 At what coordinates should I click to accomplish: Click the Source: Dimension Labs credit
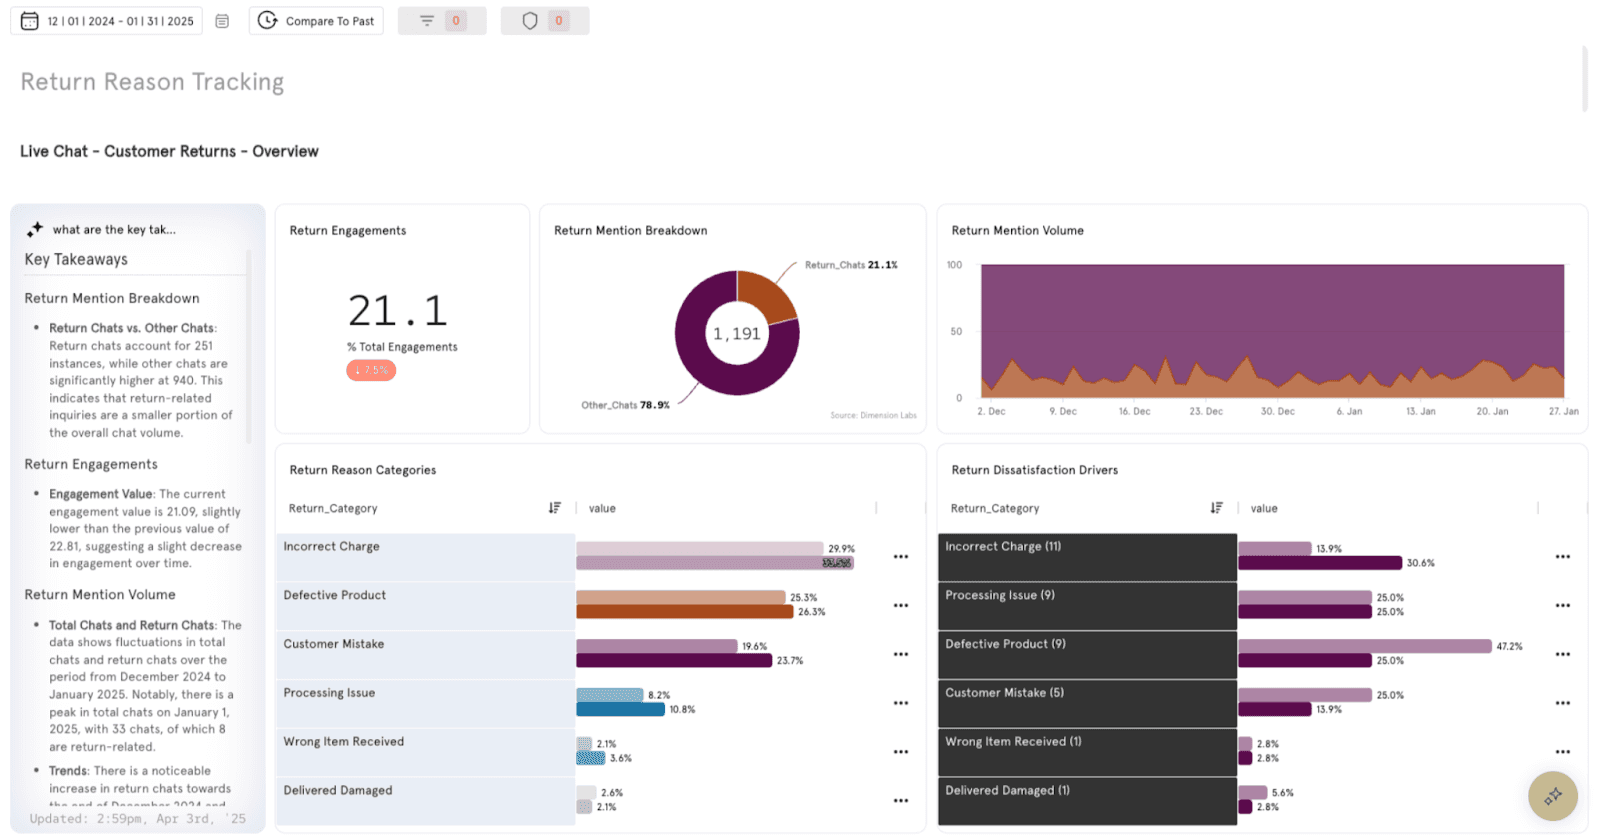pyautogui.click(x=873, y=415)
